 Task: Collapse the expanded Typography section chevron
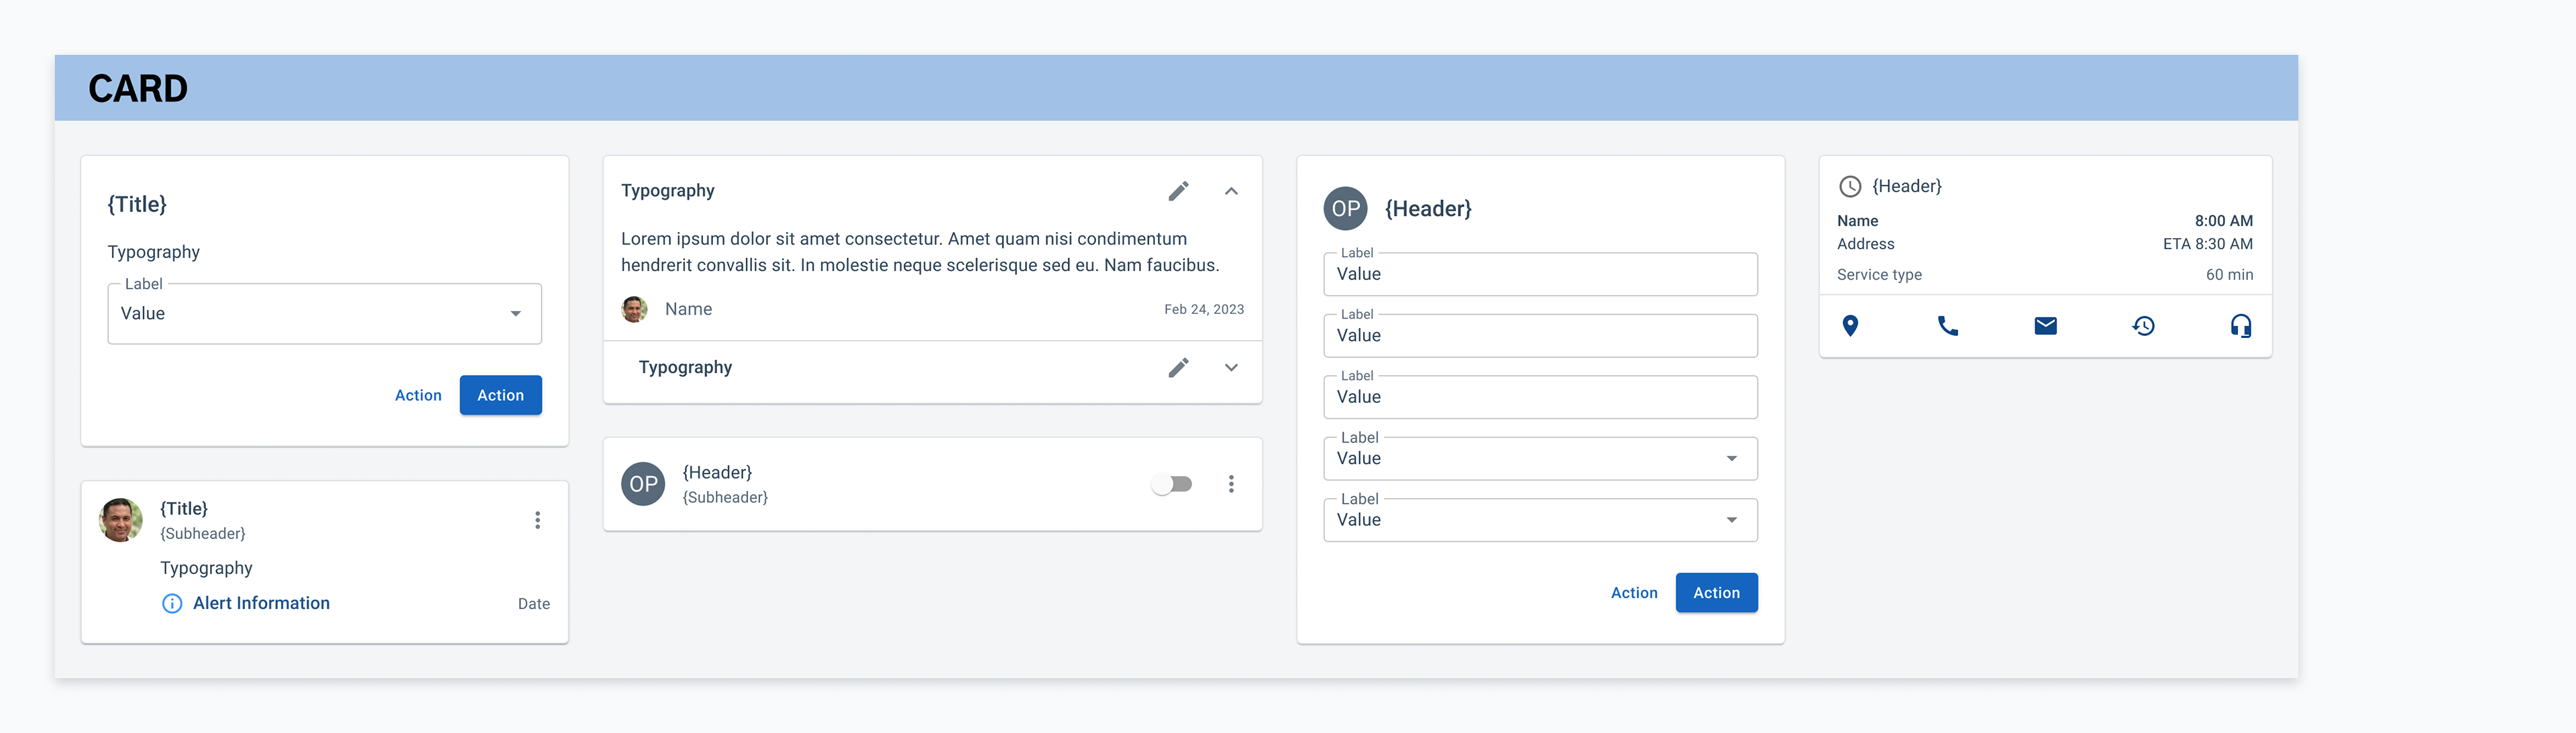(1231, 191)
